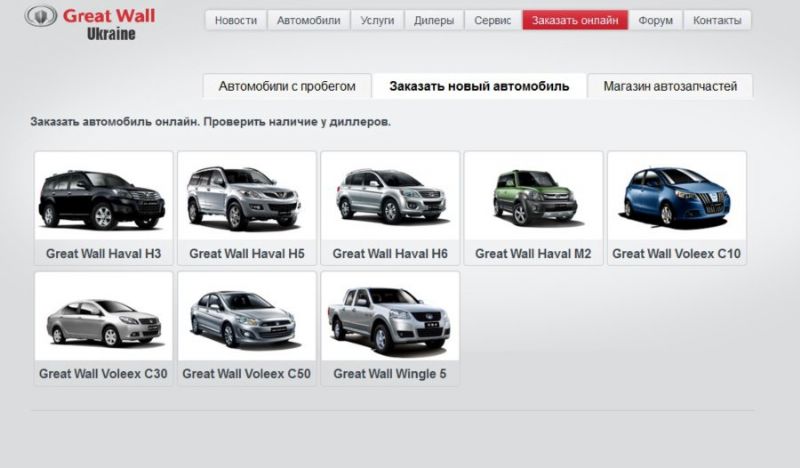Click the Great Wall Wingle 5 text label
The width and height of the screenshot is (800, 468).
(390, 374)
